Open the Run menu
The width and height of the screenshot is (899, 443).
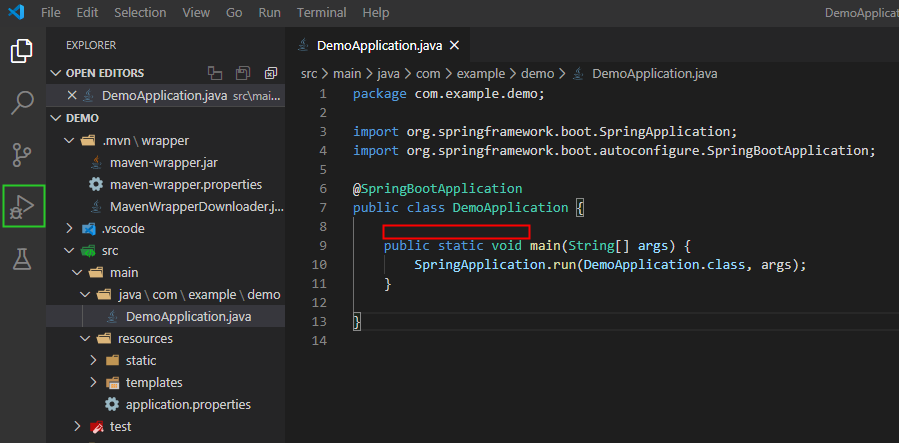(269, 12)
